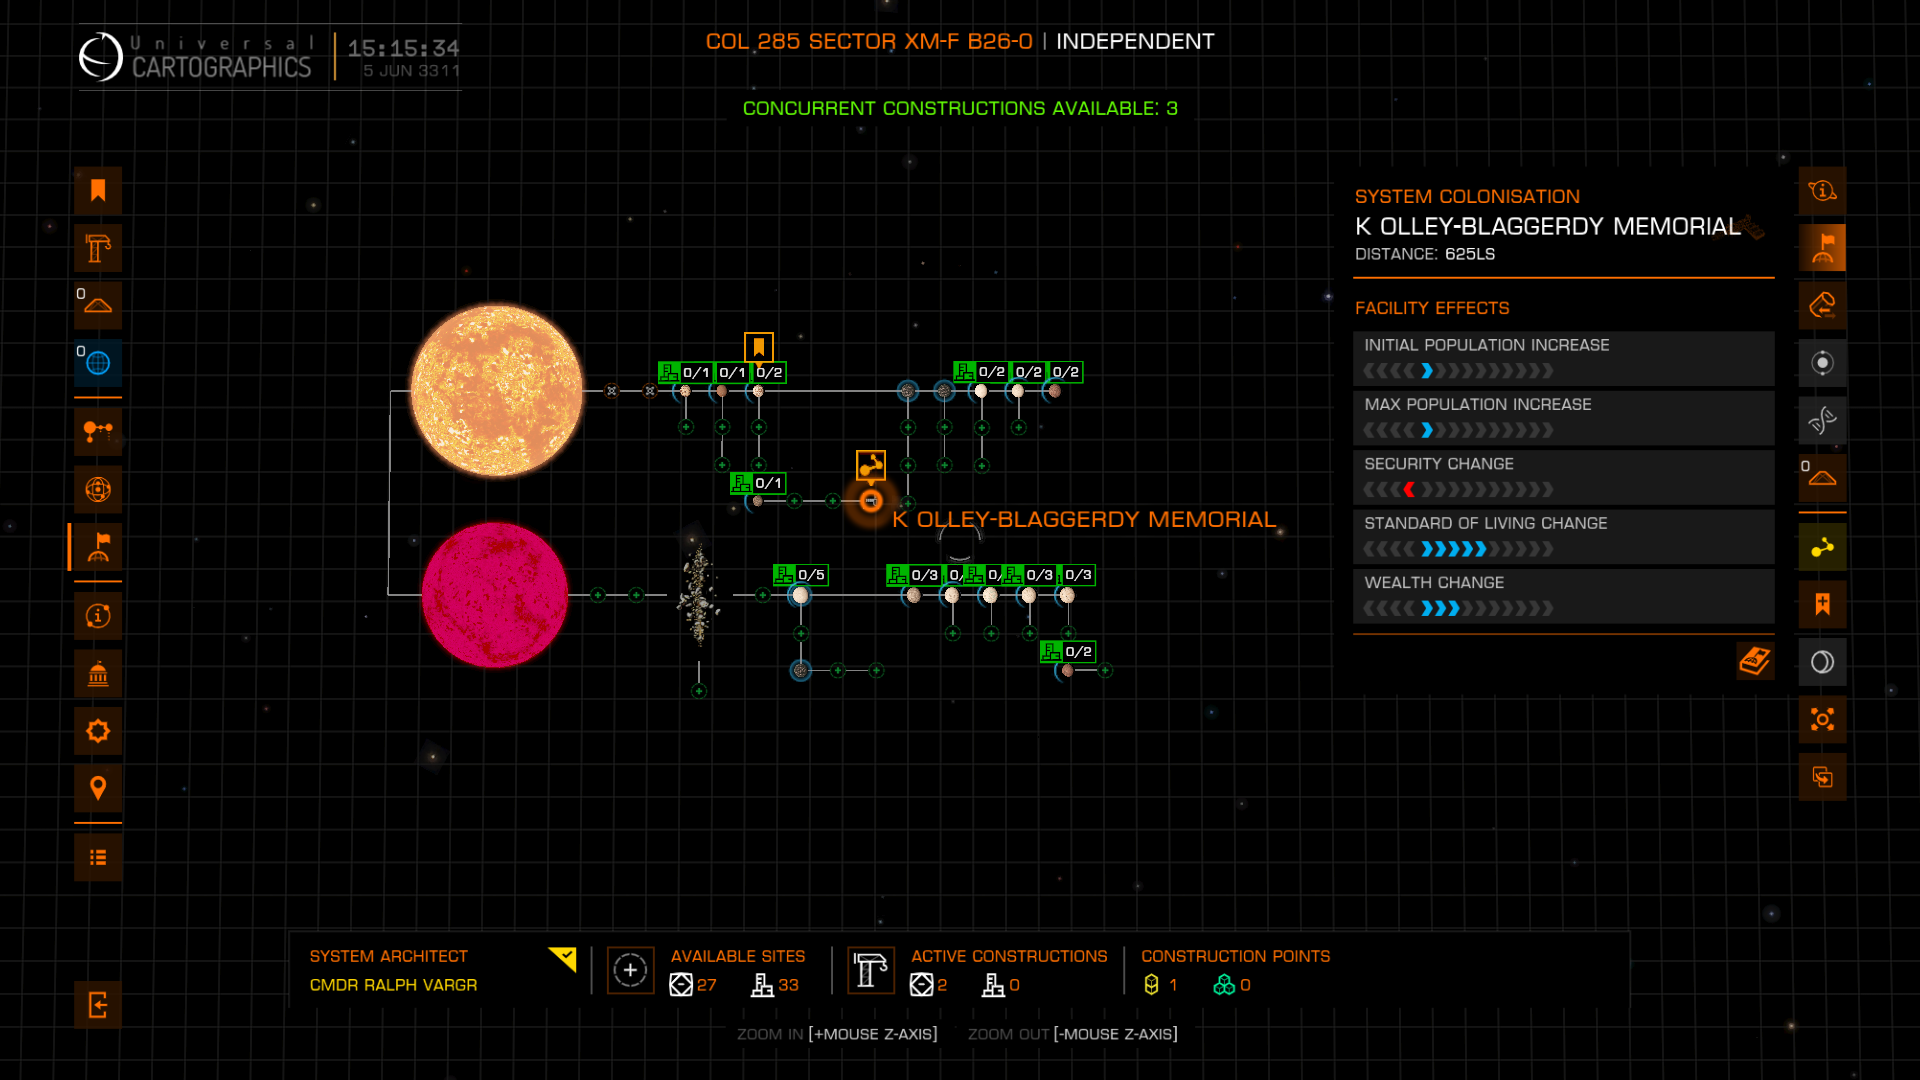
Task: Select the pink-red star
Action: click(x=495, y=595)
